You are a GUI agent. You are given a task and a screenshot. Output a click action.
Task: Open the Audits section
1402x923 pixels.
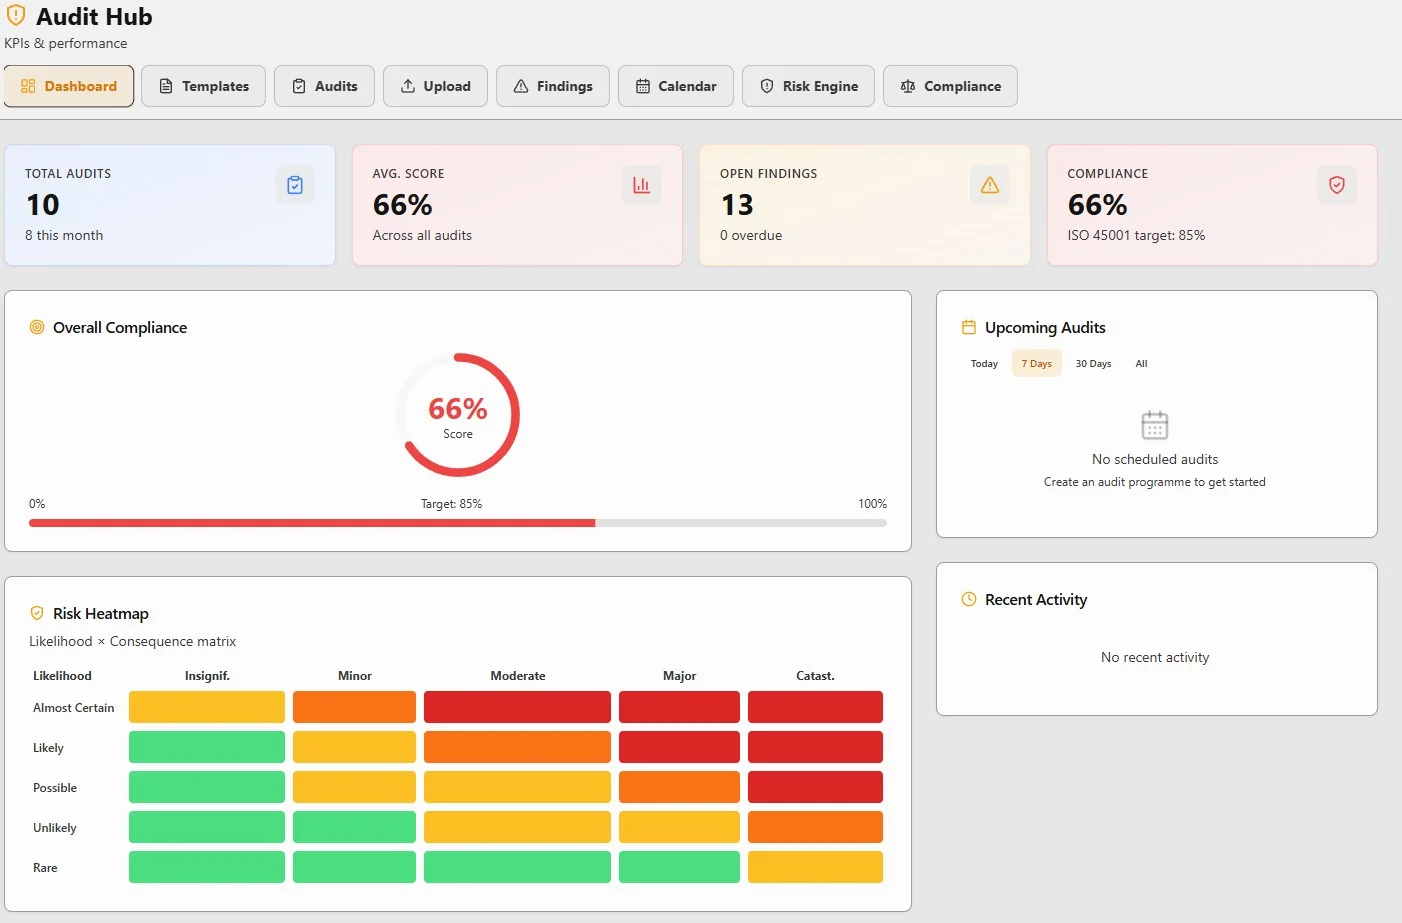point(324,86)
